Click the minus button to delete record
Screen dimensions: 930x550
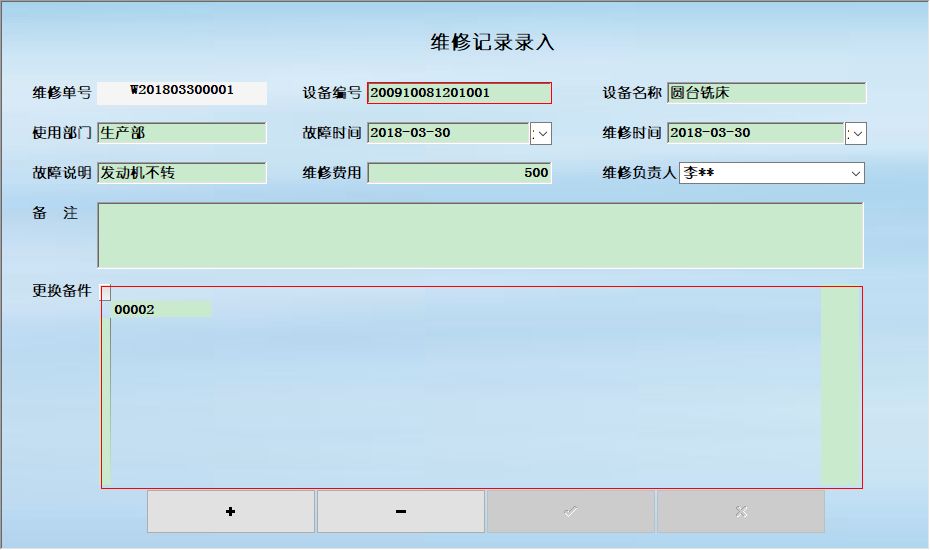401,512
